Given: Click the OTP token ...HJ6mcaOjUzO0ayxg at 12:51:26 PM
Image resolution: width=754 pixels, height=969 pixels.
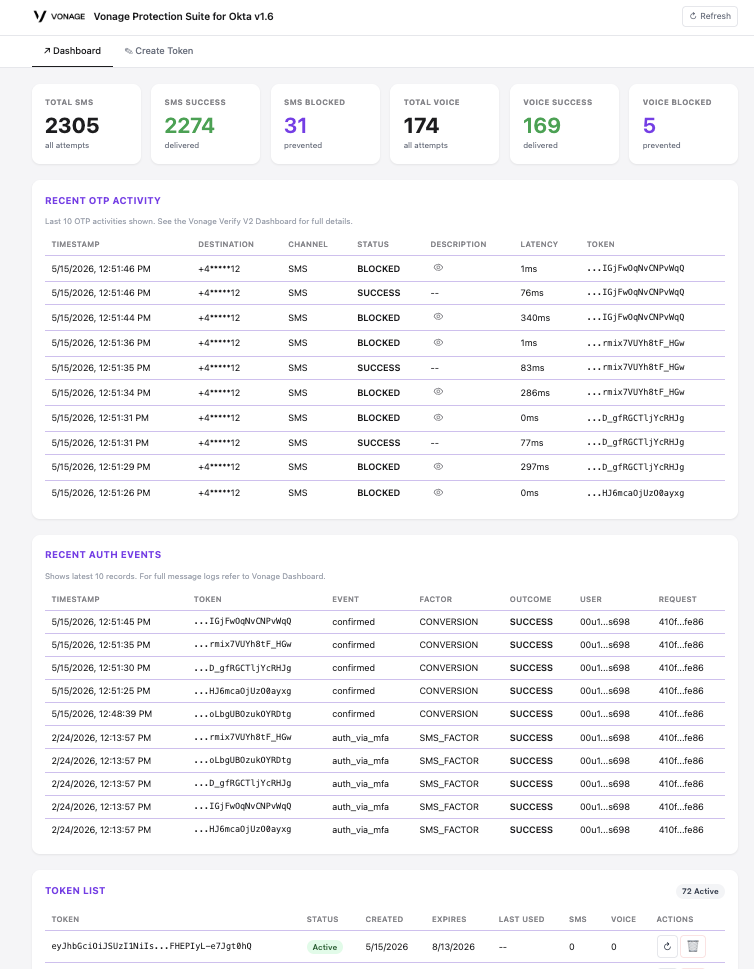Looking at the screenshot, I should 635,493.
